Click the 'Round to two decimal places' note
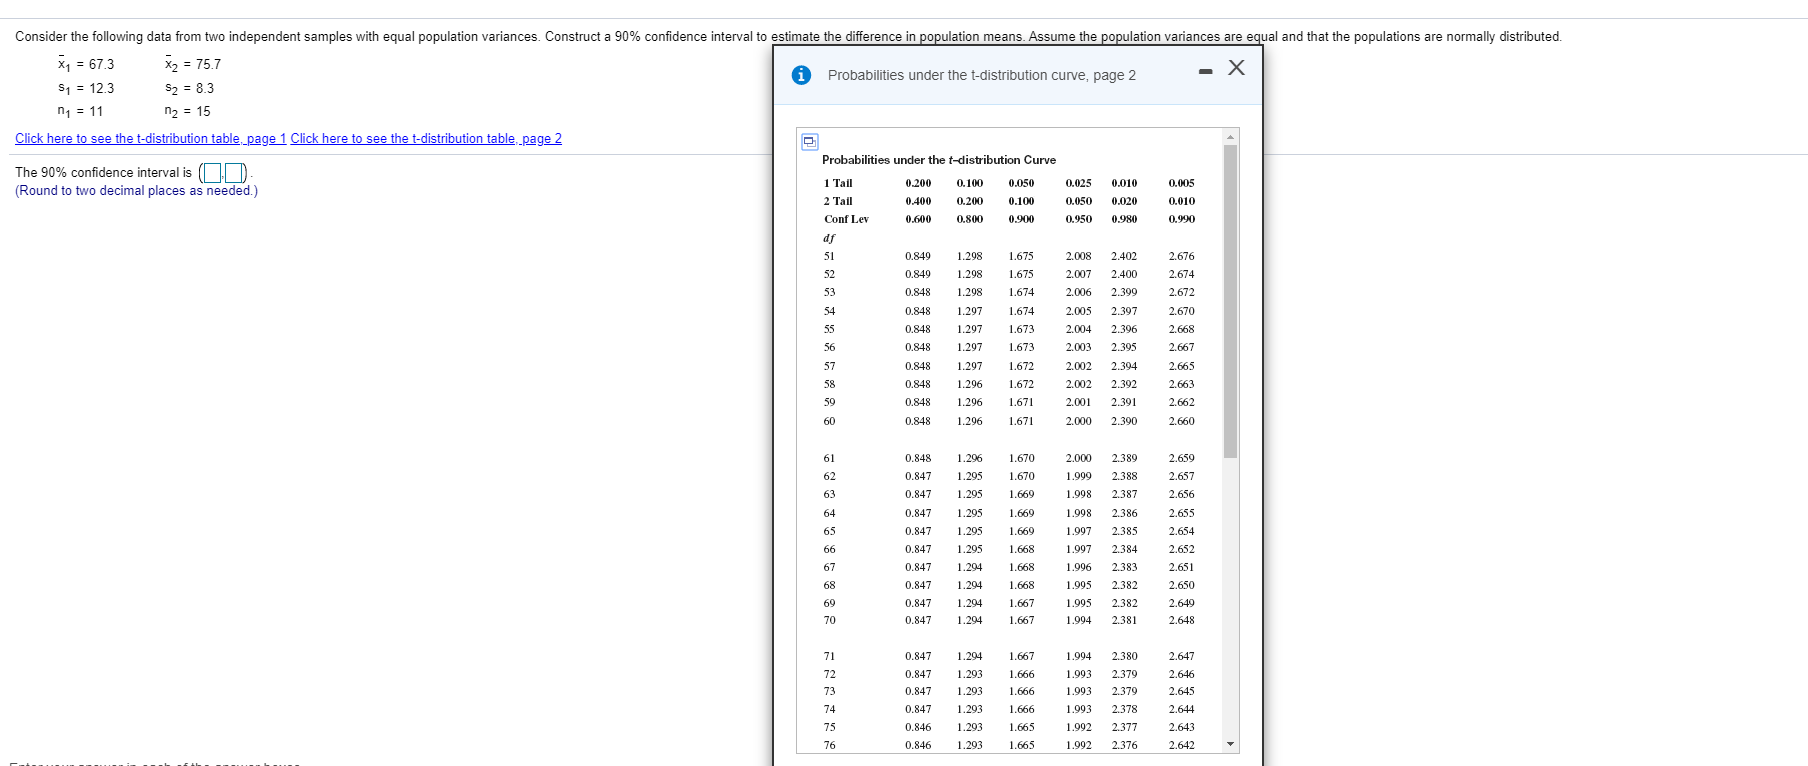Viewport: 1808px width, 766px height. pyautogui.click(x=136, y=191)
